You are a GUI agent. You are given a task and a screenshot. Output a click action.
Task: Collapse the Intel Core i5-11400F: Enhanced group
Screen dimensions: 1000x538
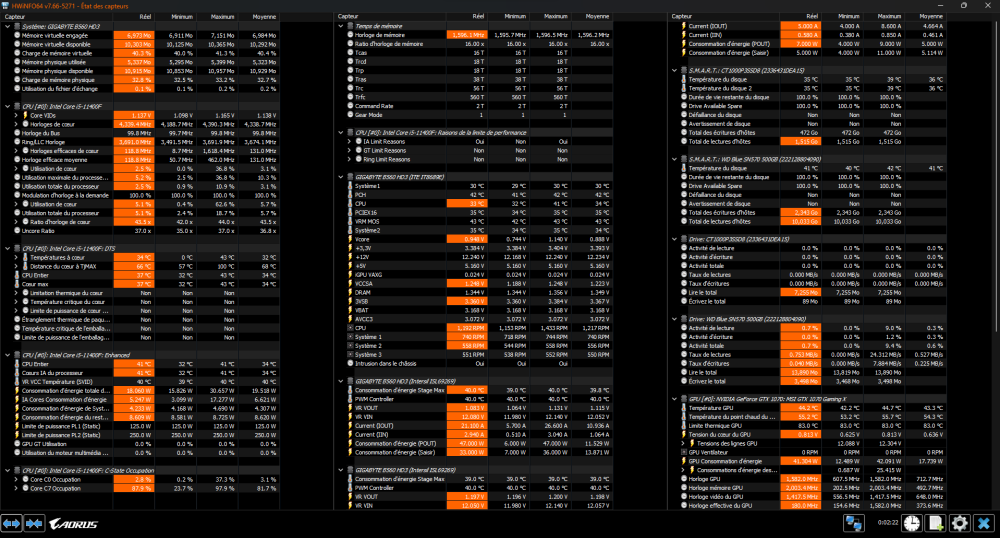[x=8, y=355]
